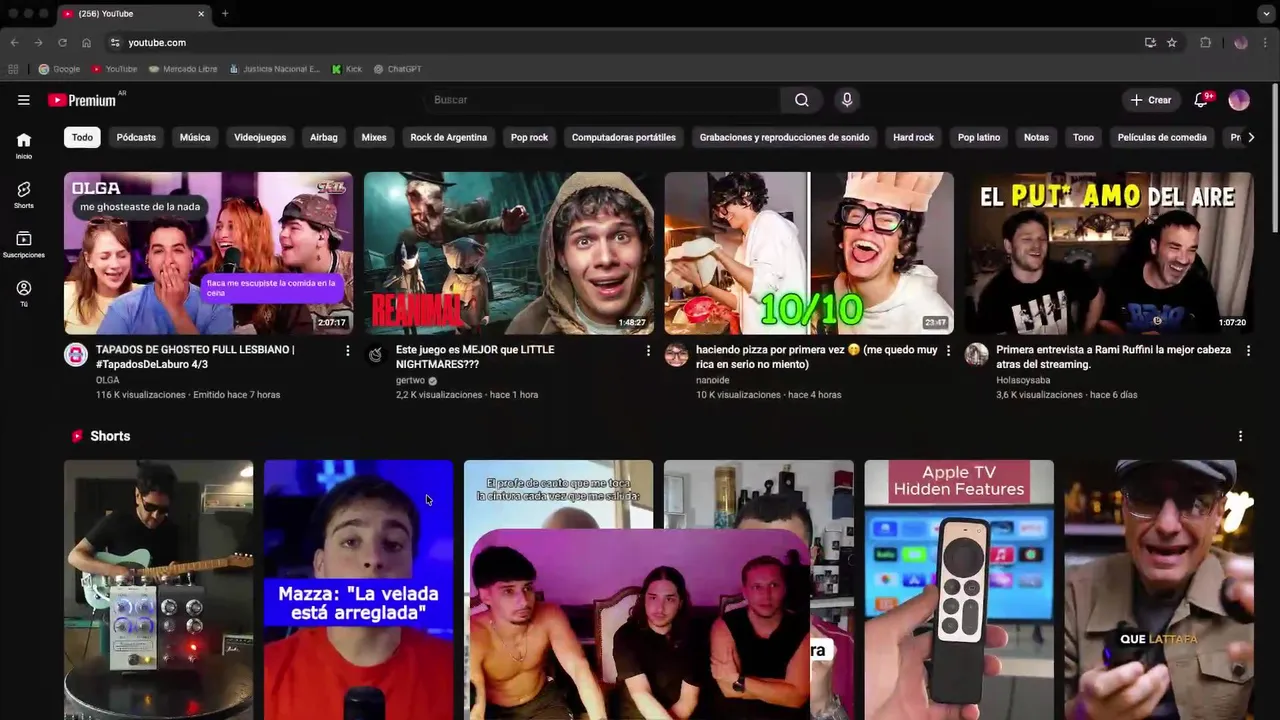Click the OLGA channel avatar
This screenshot has width=1280, height=720.
pyautogui.click(x=76, y=355)
